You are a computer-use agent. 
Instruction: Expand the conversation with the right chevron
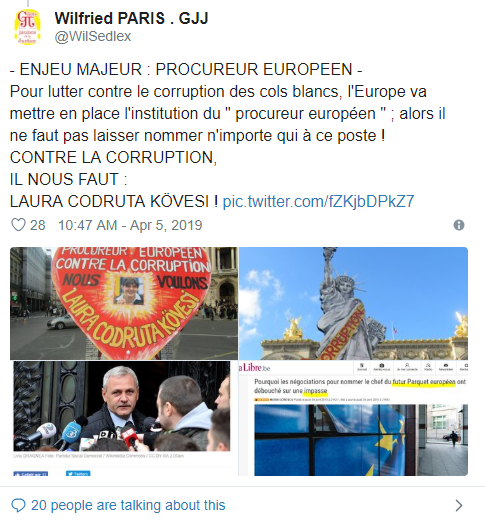(x=459, y=506)
